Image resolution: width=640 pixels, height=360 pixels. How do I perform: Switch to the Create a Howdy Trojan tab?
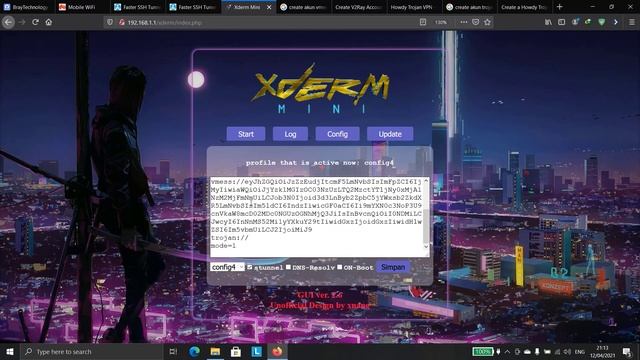coord(524,7)
